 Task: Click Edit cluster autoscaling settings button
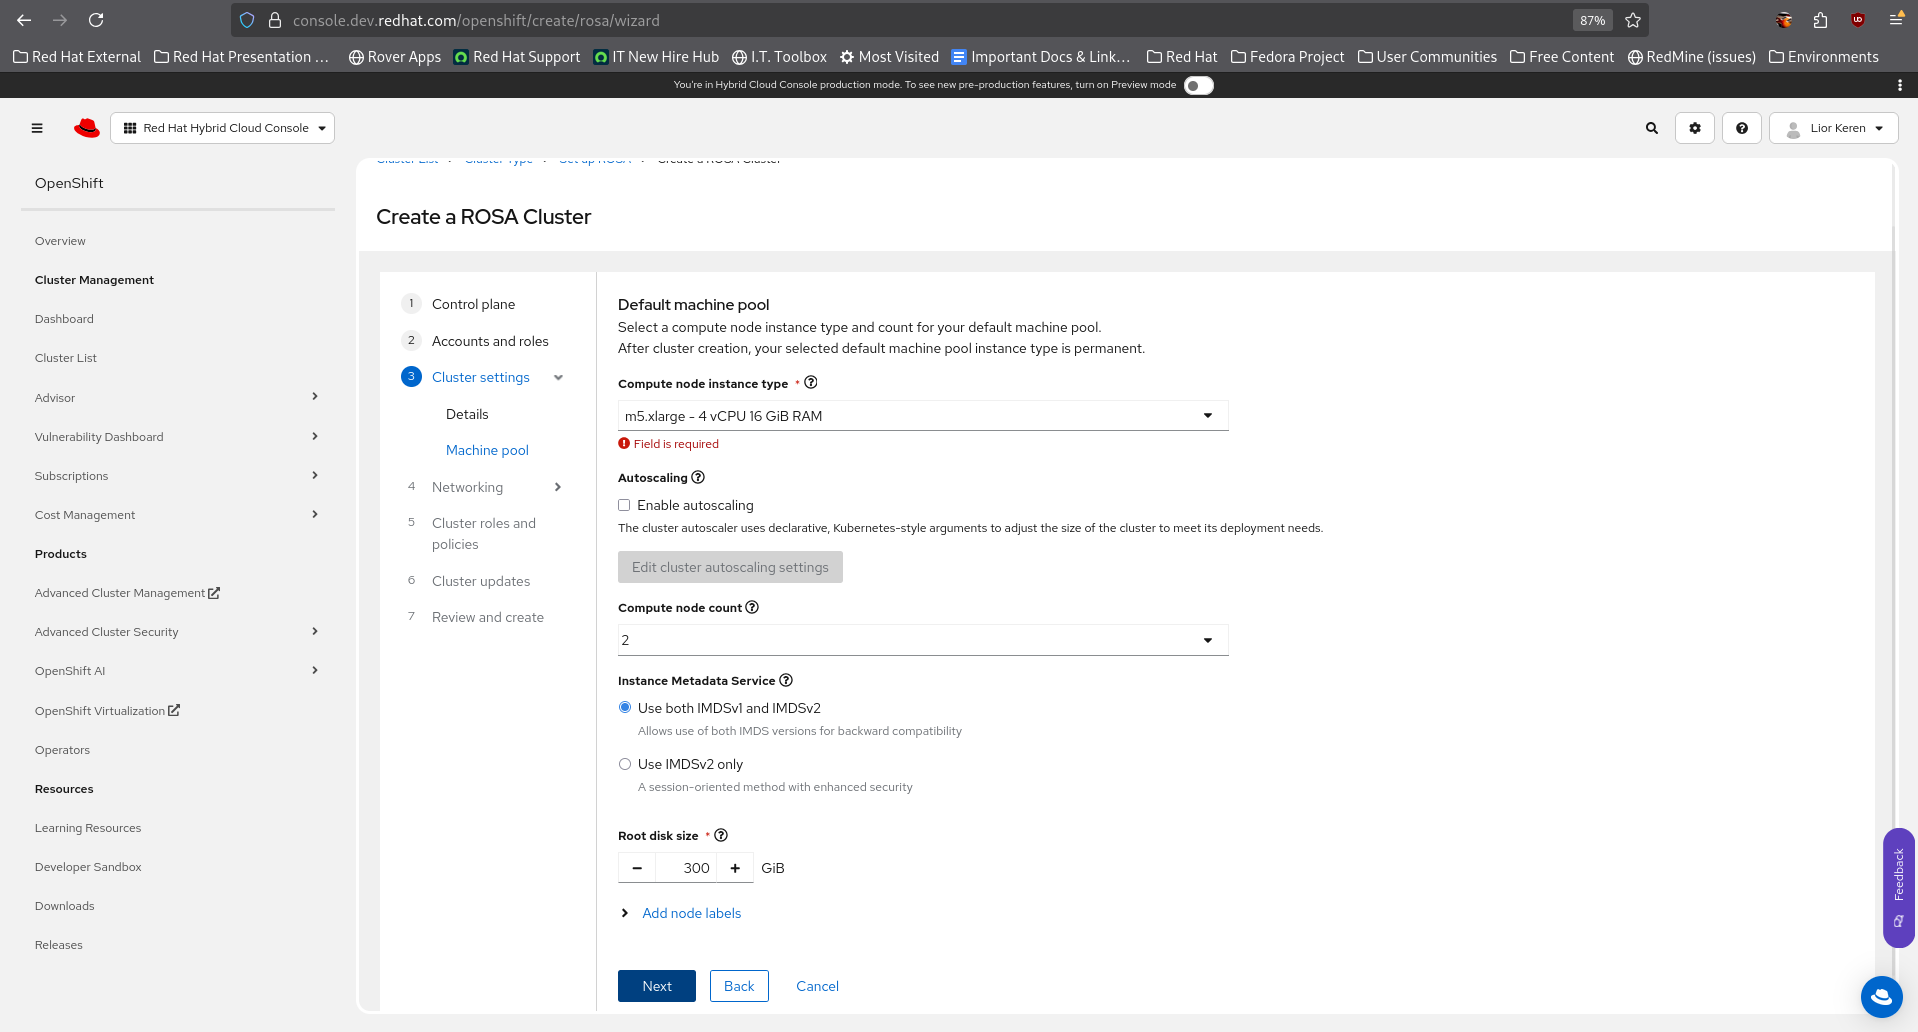(730, 567)
